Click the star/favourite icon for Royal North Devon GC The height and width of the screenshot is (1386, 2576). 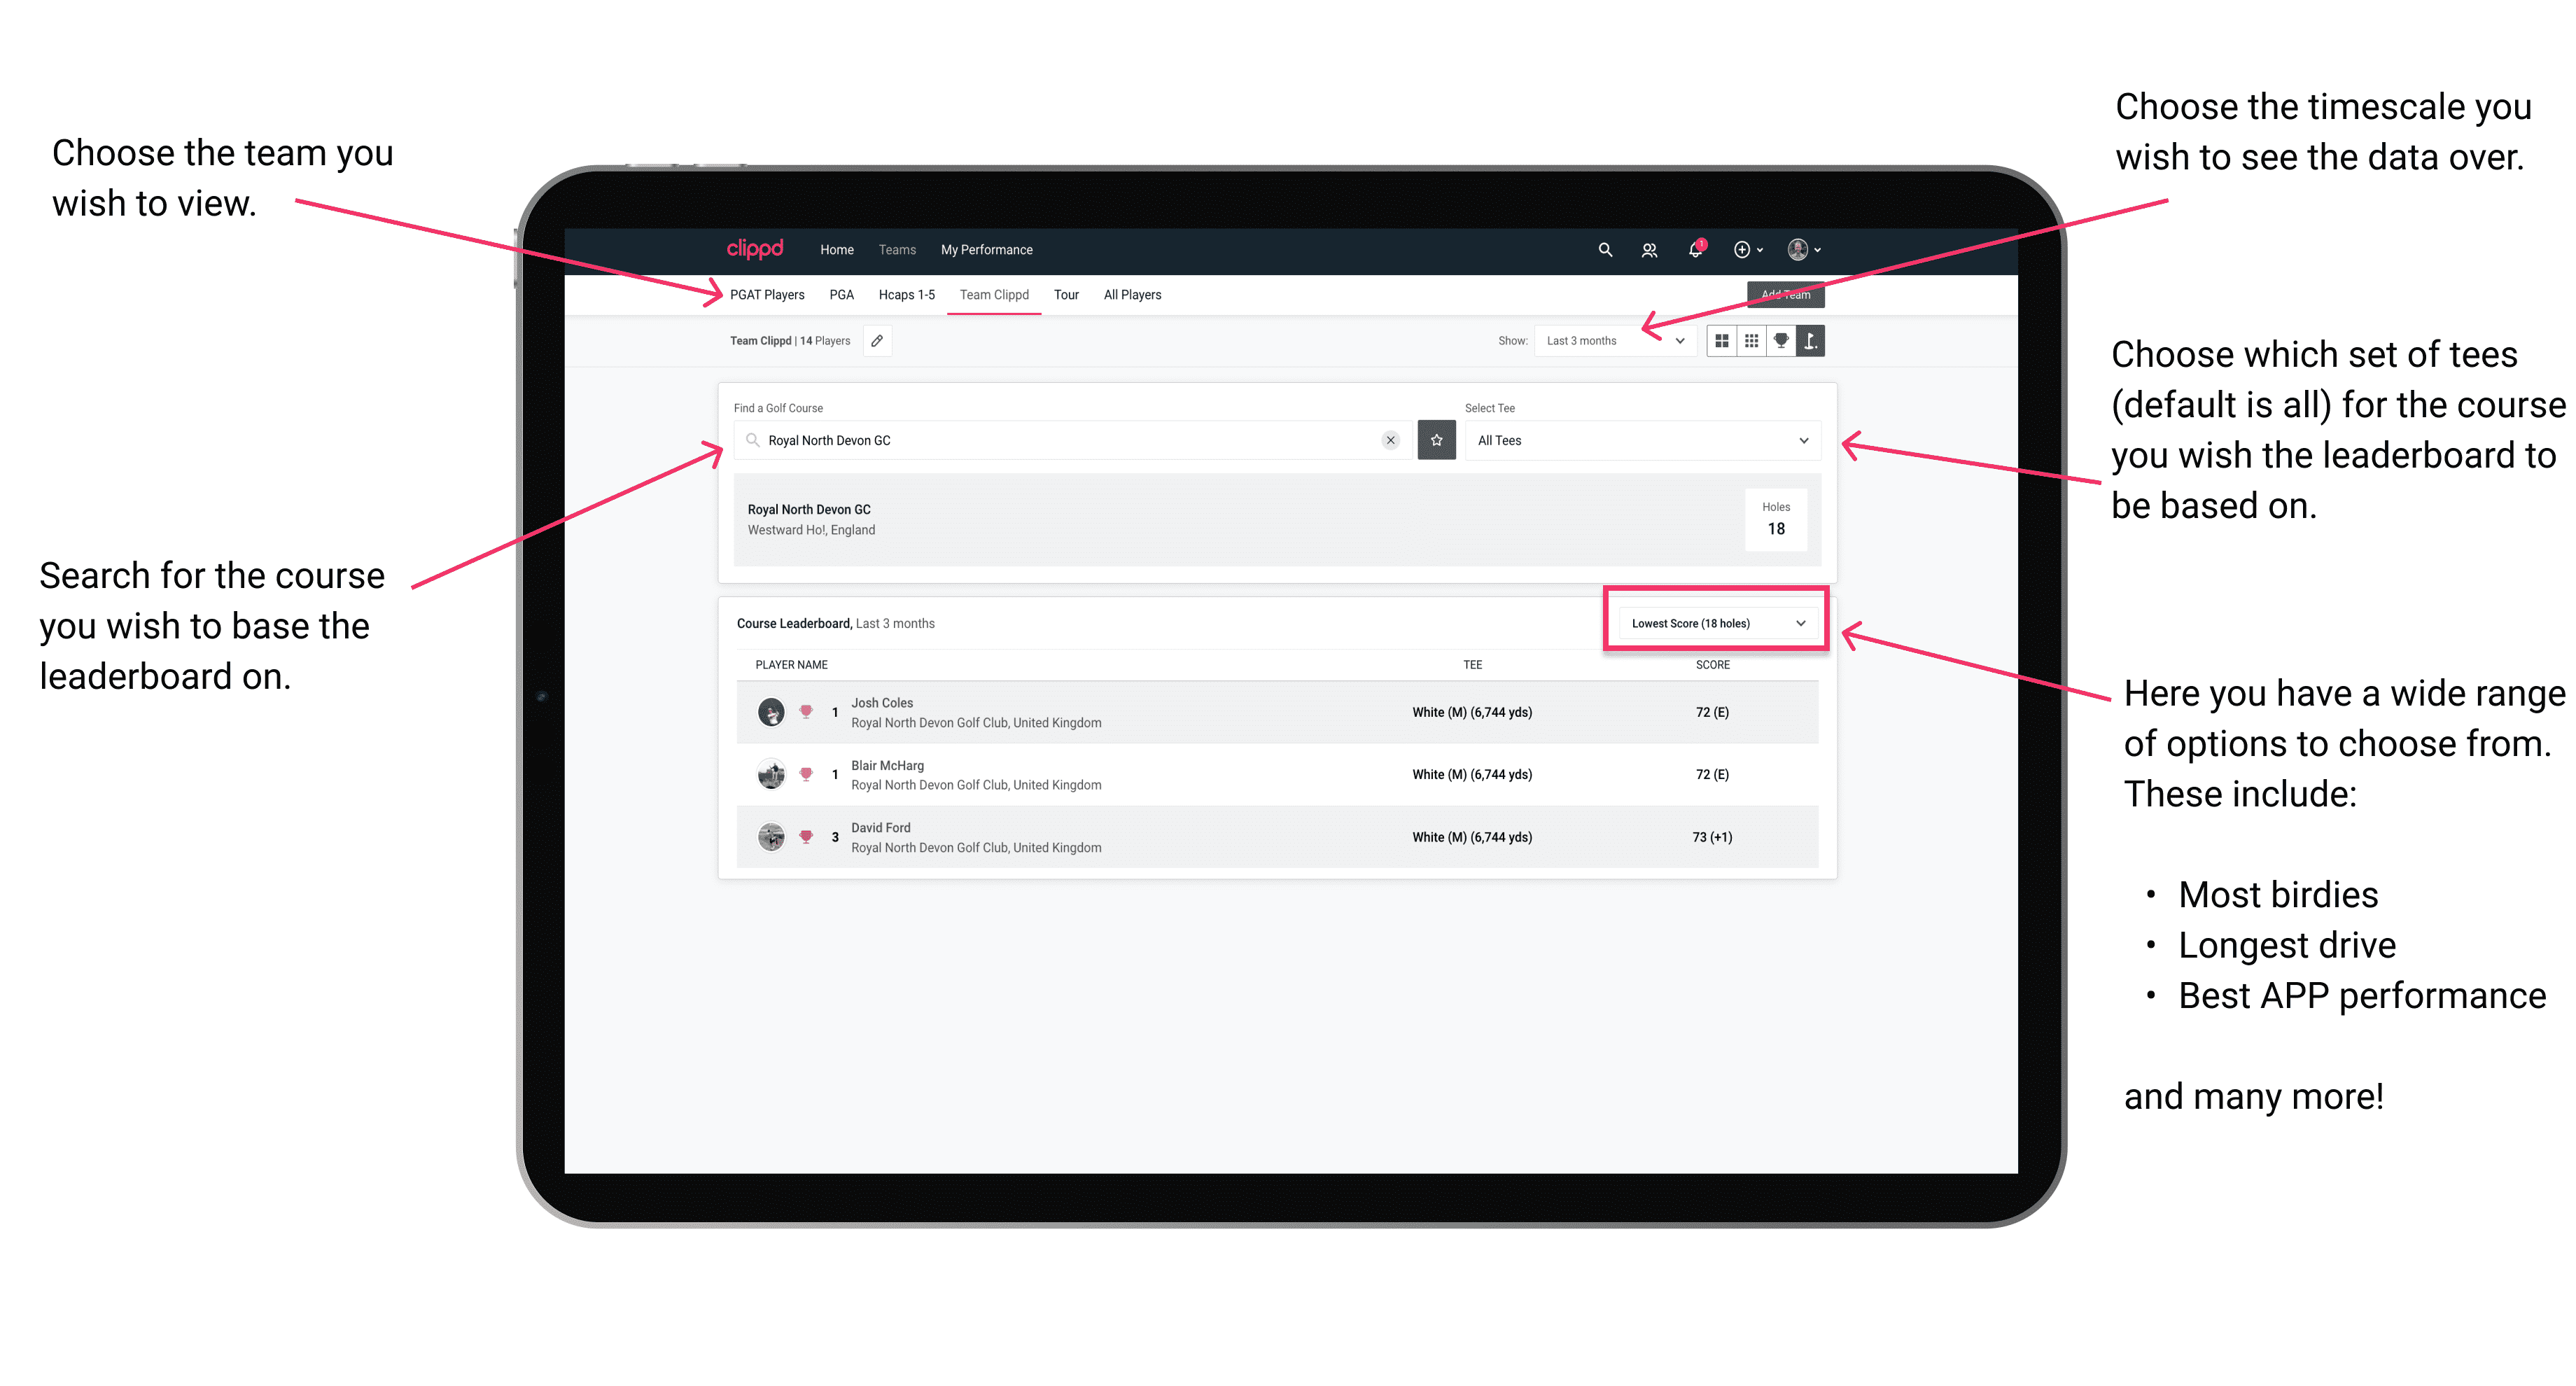[1436, 440]
